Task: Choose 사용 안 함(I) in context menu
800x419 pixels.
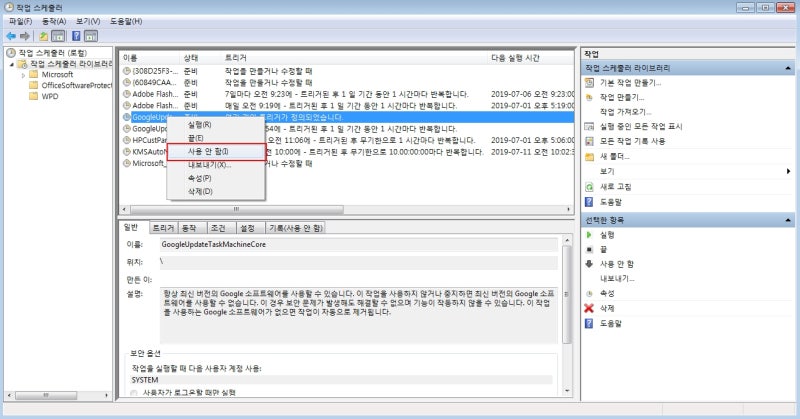Action: click(x=216, y=152)
